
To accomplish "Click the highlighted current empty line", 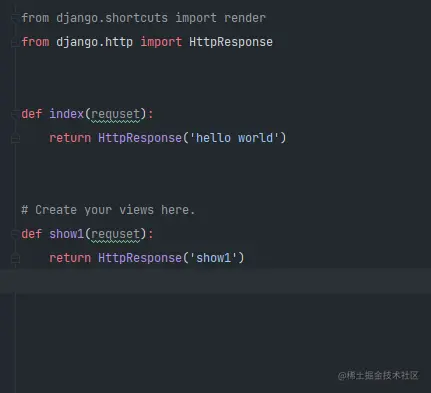I will pyautogui.click(x=215, y=281).
